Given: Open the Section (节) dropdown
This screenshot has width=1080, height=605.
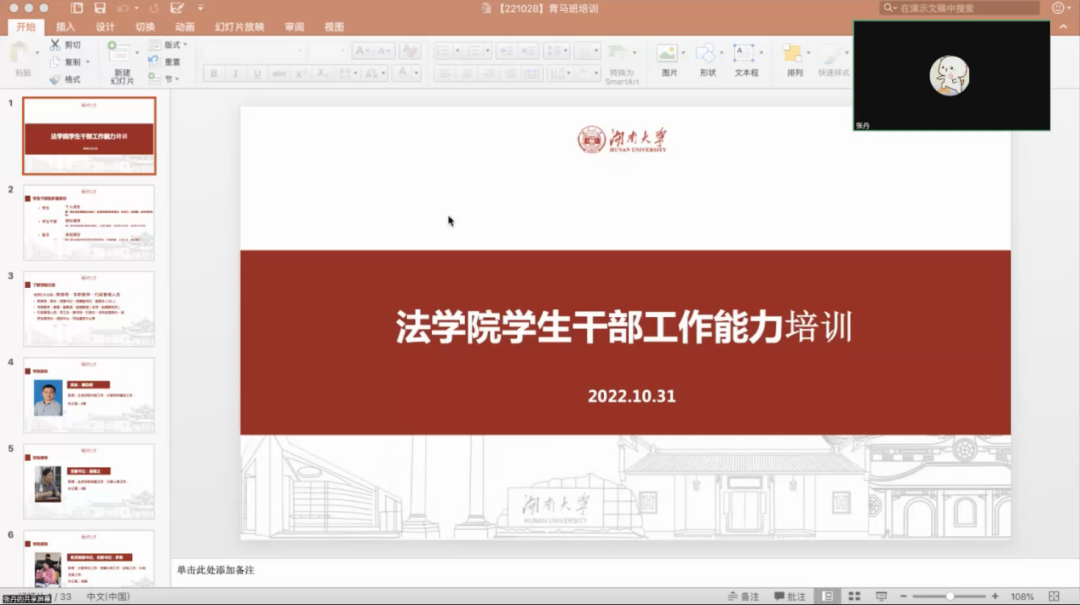Looking at the screenshot, I should tap(170, 78).
